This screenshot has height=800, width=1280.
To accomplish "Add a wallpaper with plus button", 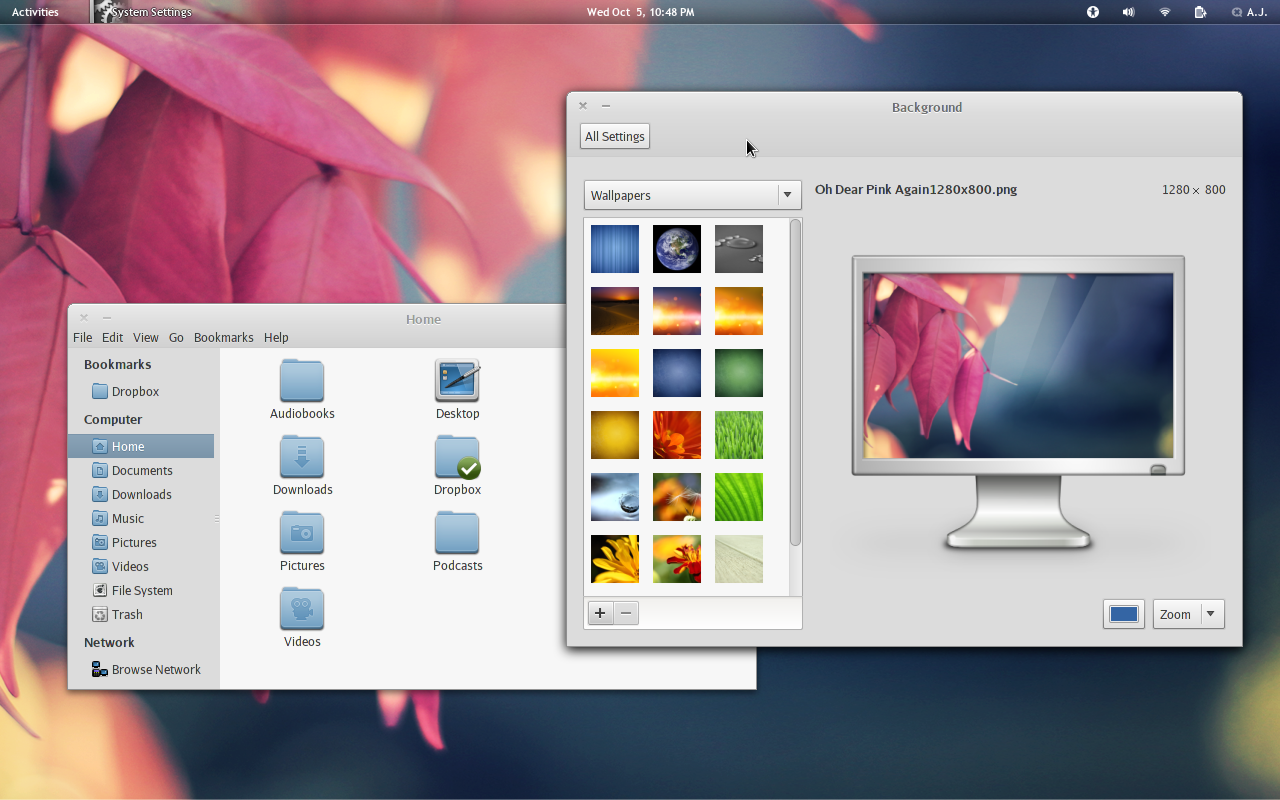I will (x=600, y=613).
